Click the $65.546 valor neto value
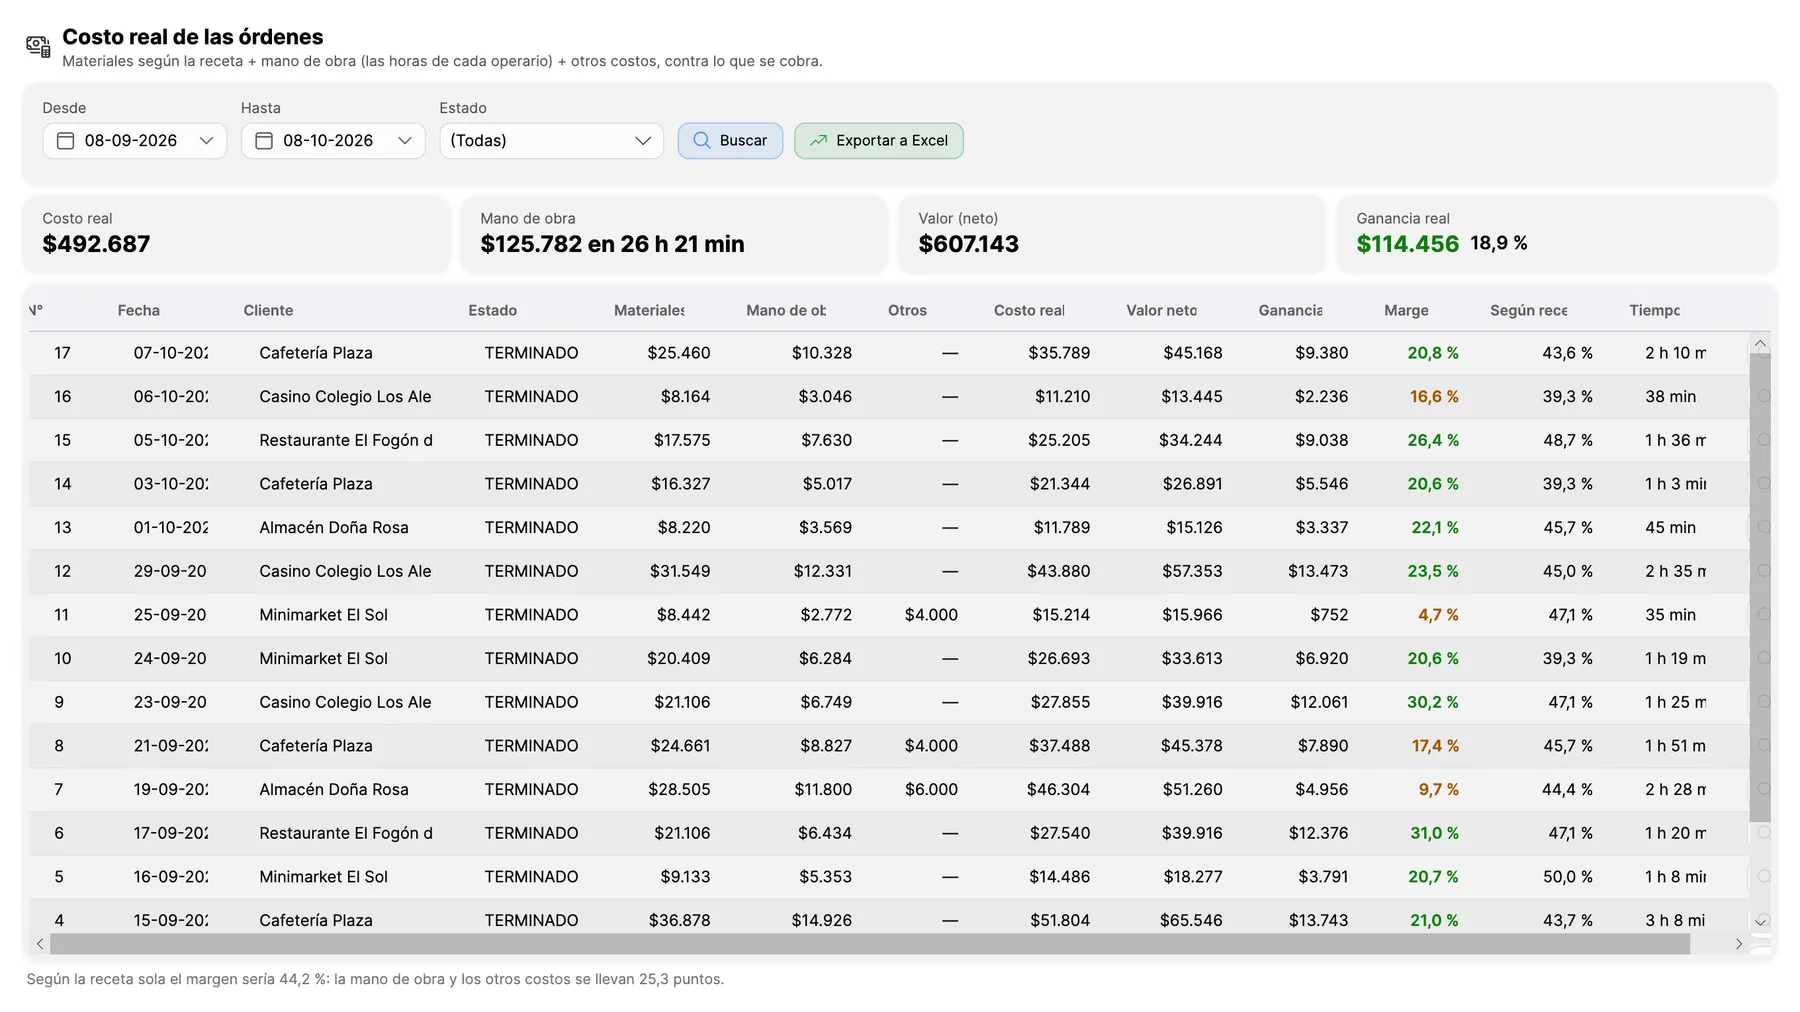 1191,920
